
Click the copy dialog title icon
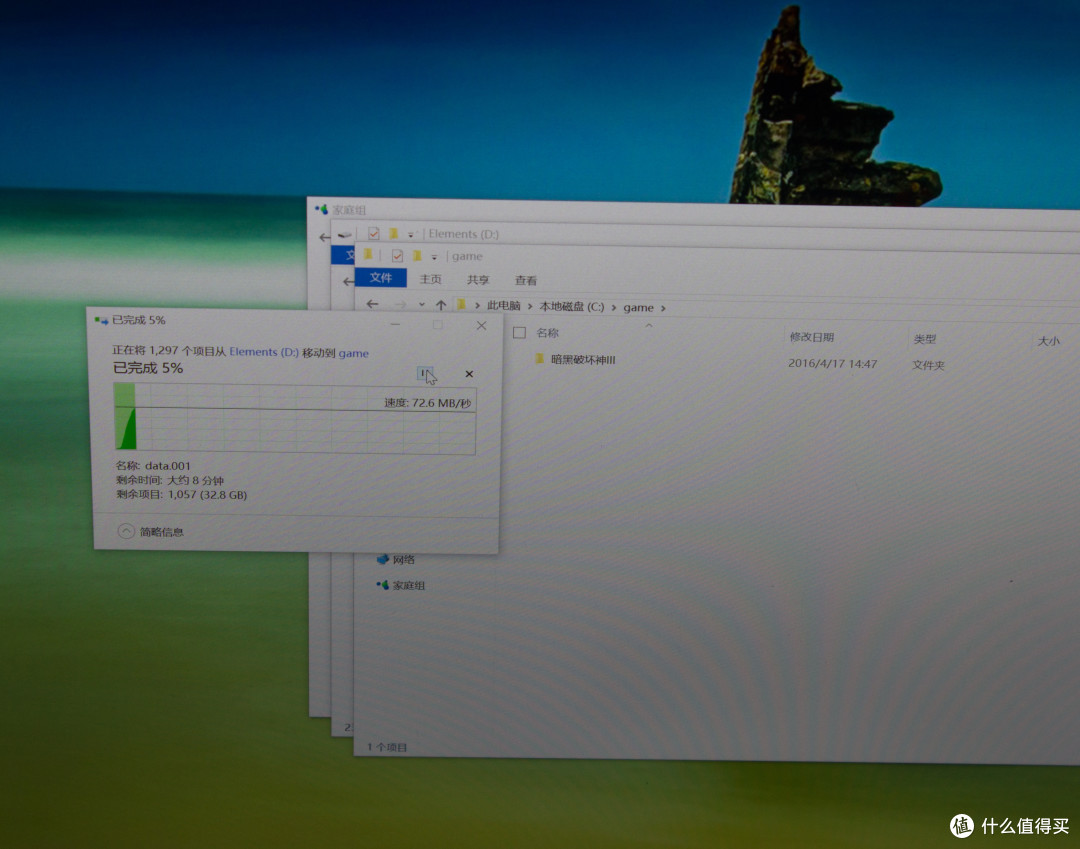coord(102,320)
